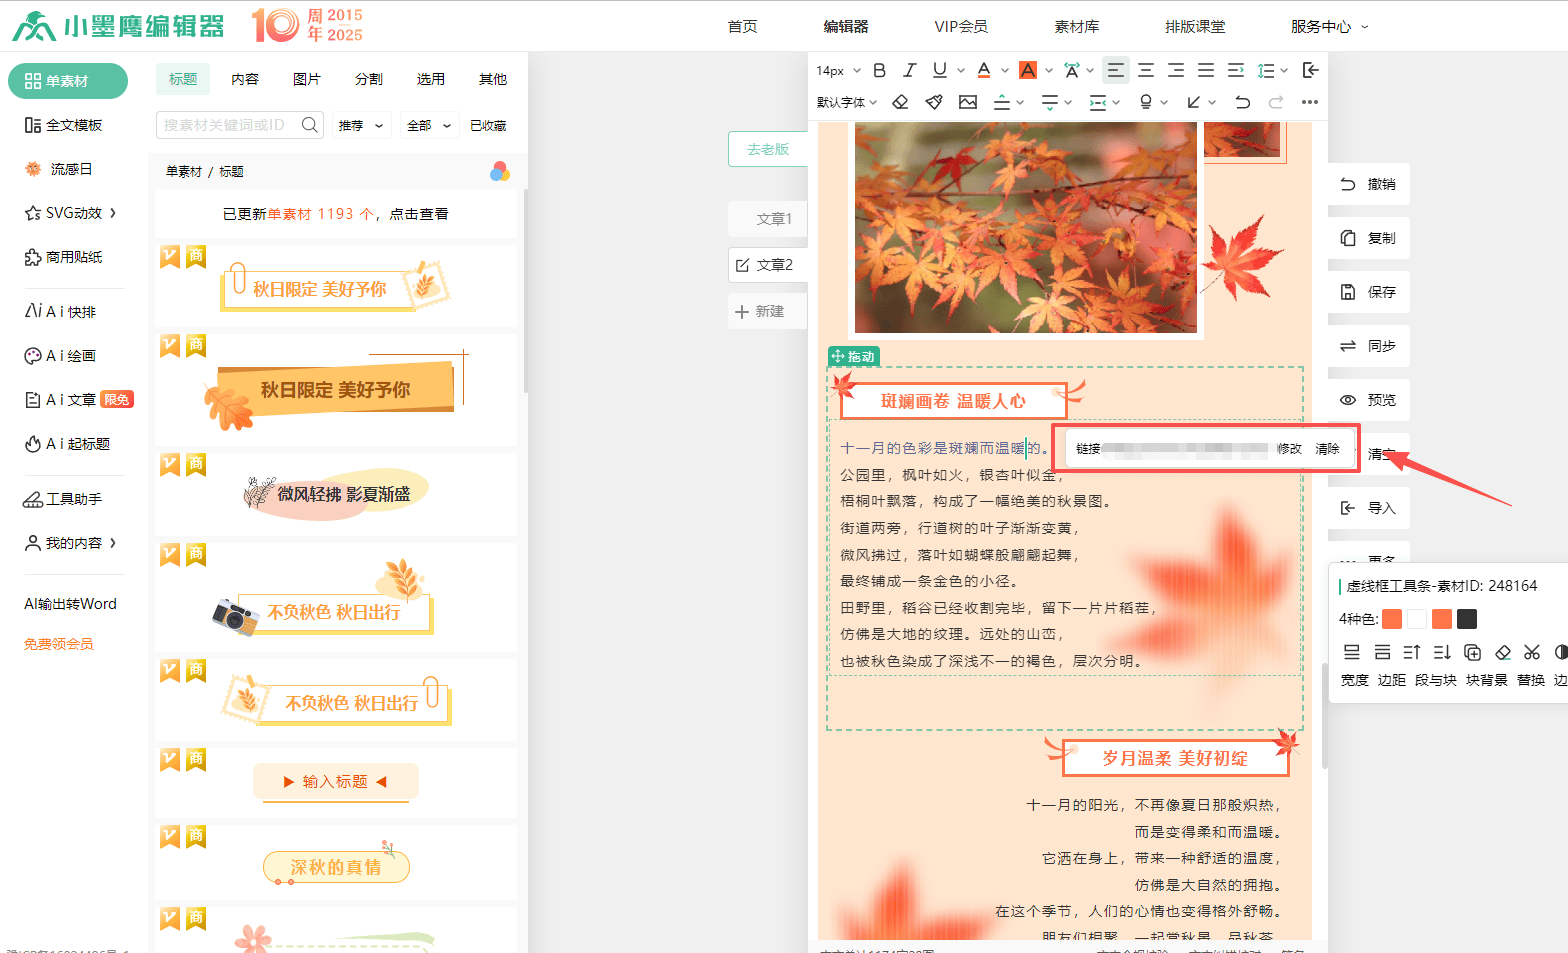The image size is (1568, 953).
Task: Click the search magnifier icon
Action: pyautogui.click(x=310, y=125)
